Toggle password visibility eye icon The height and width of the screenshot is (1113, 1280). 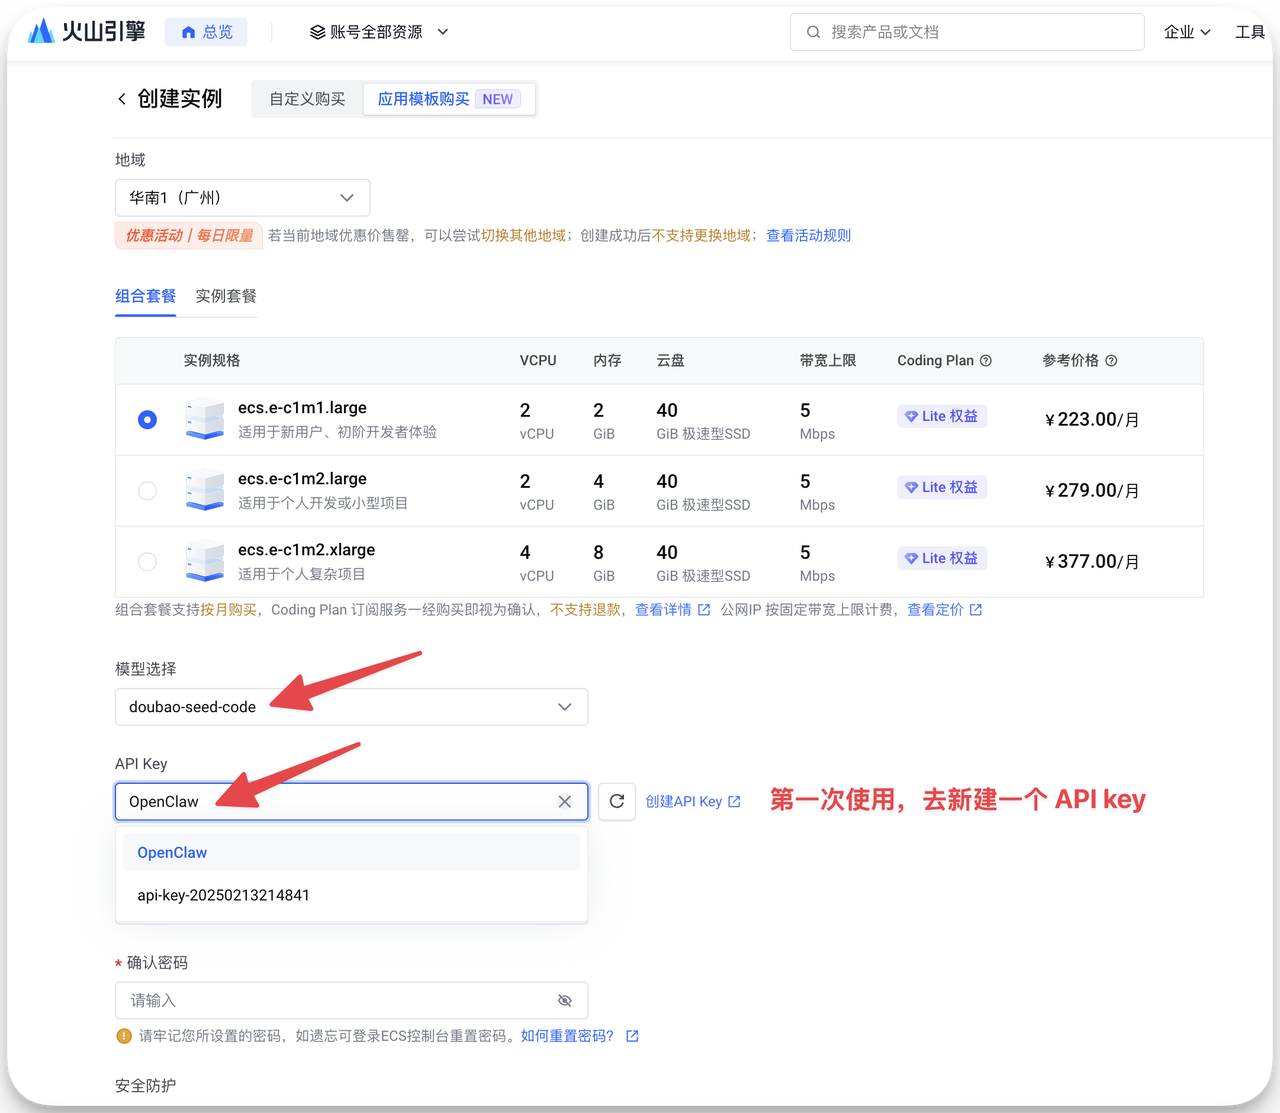tap(565, 1001)
